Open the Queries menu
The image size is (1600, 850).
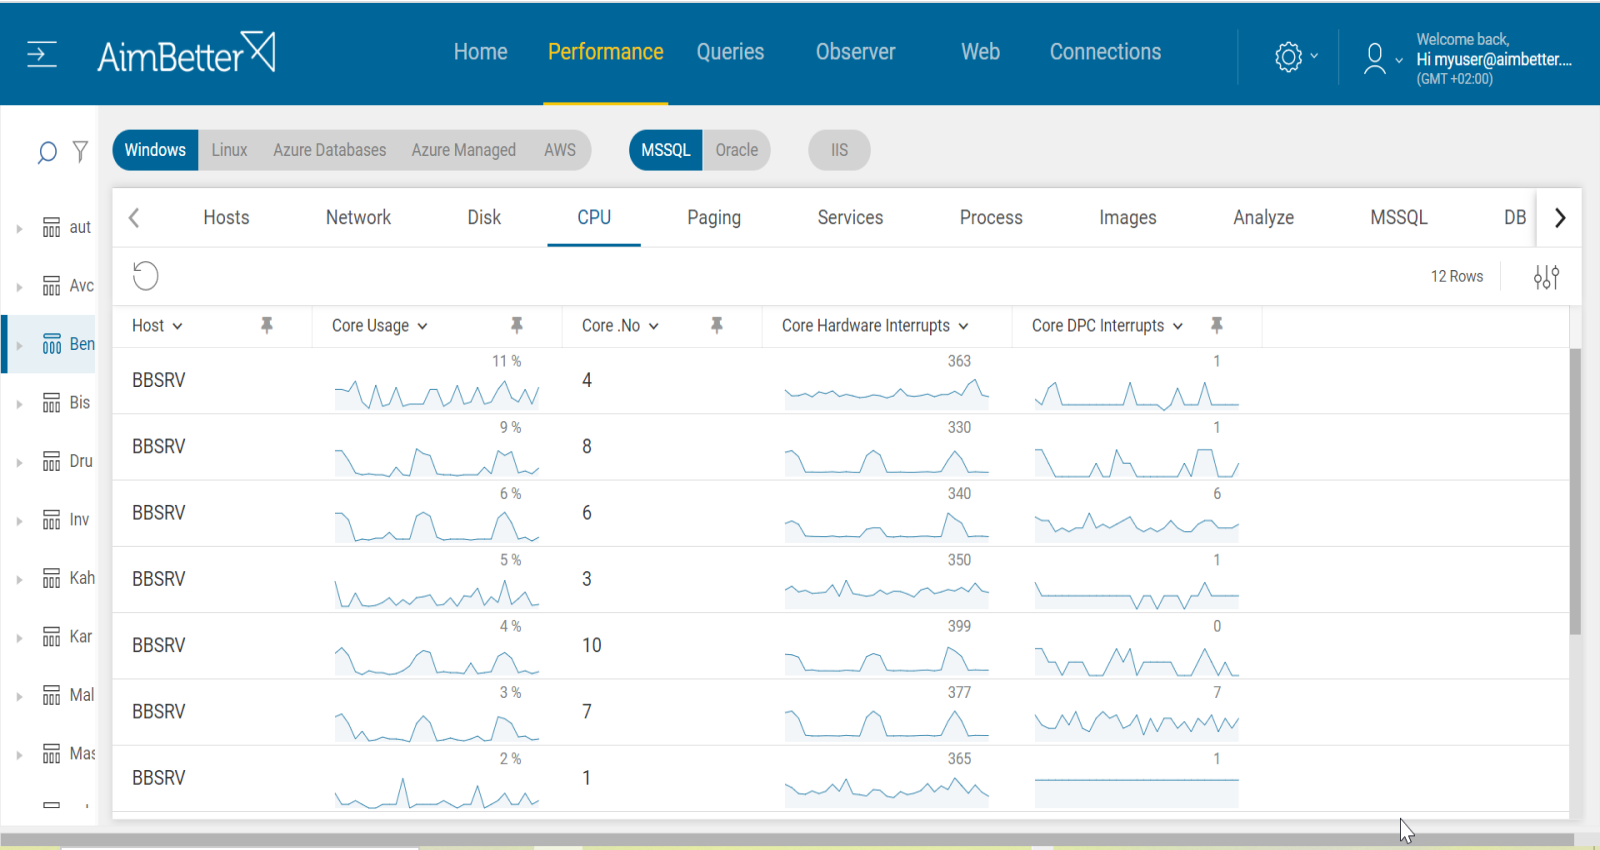[730, 52]
